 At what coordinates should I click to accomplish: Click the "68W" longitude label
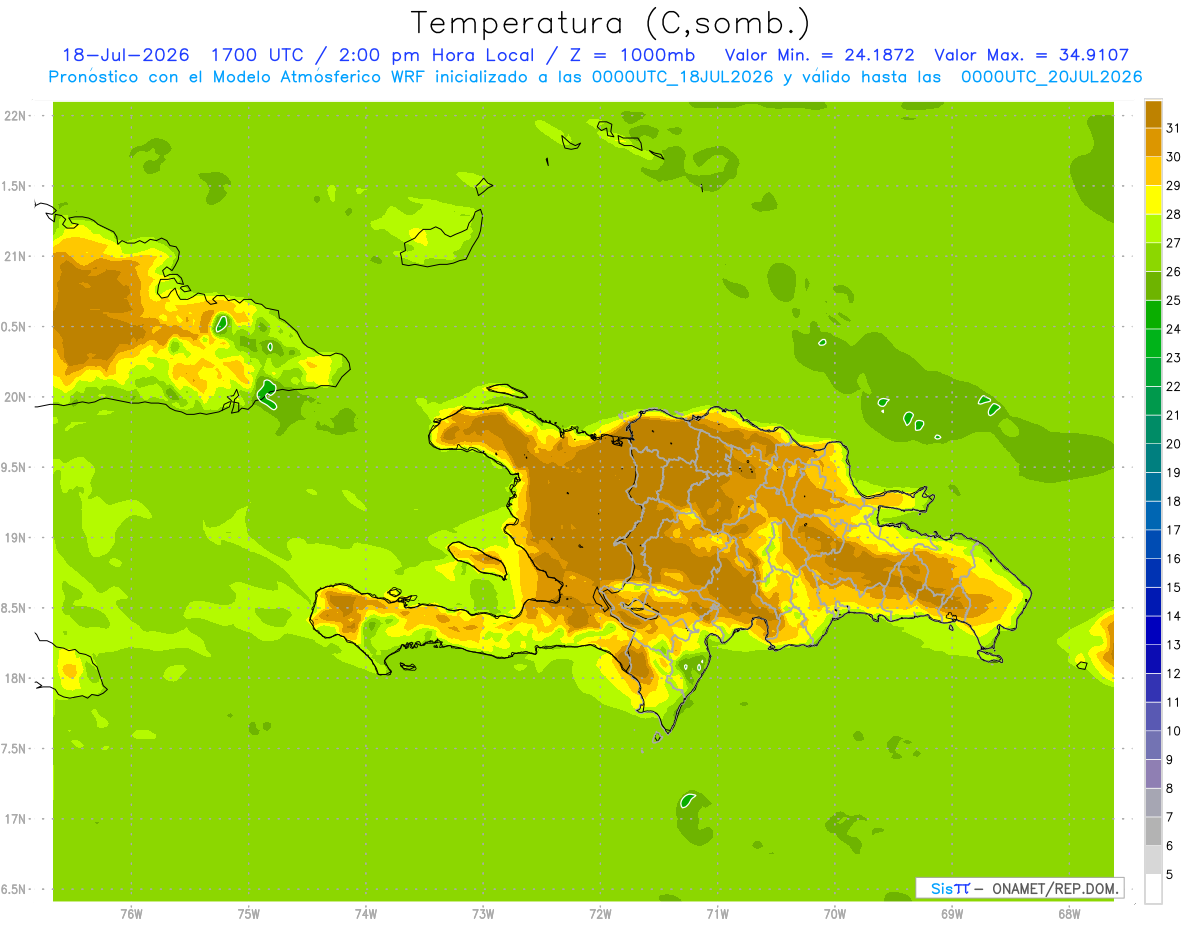coord(1069,913)
